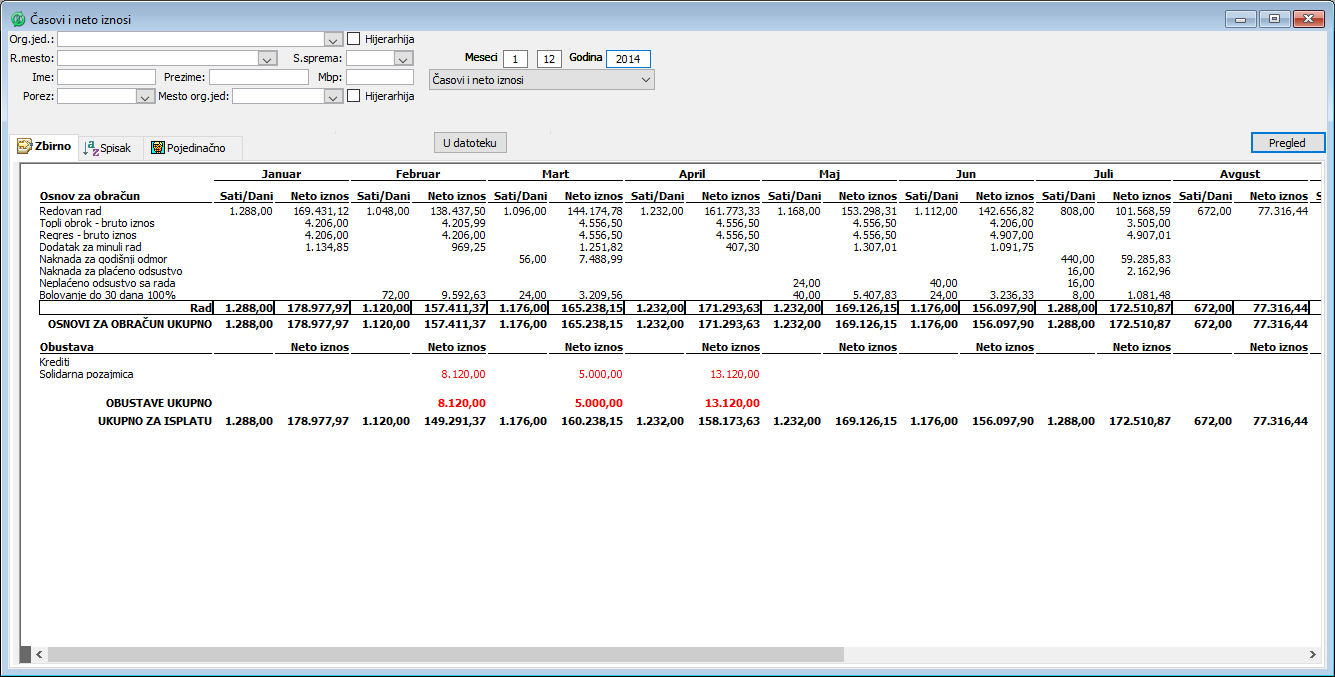This screenshot has height=677, width=1335.
Task: Select the Godina year field
Action: coord(628,59)
